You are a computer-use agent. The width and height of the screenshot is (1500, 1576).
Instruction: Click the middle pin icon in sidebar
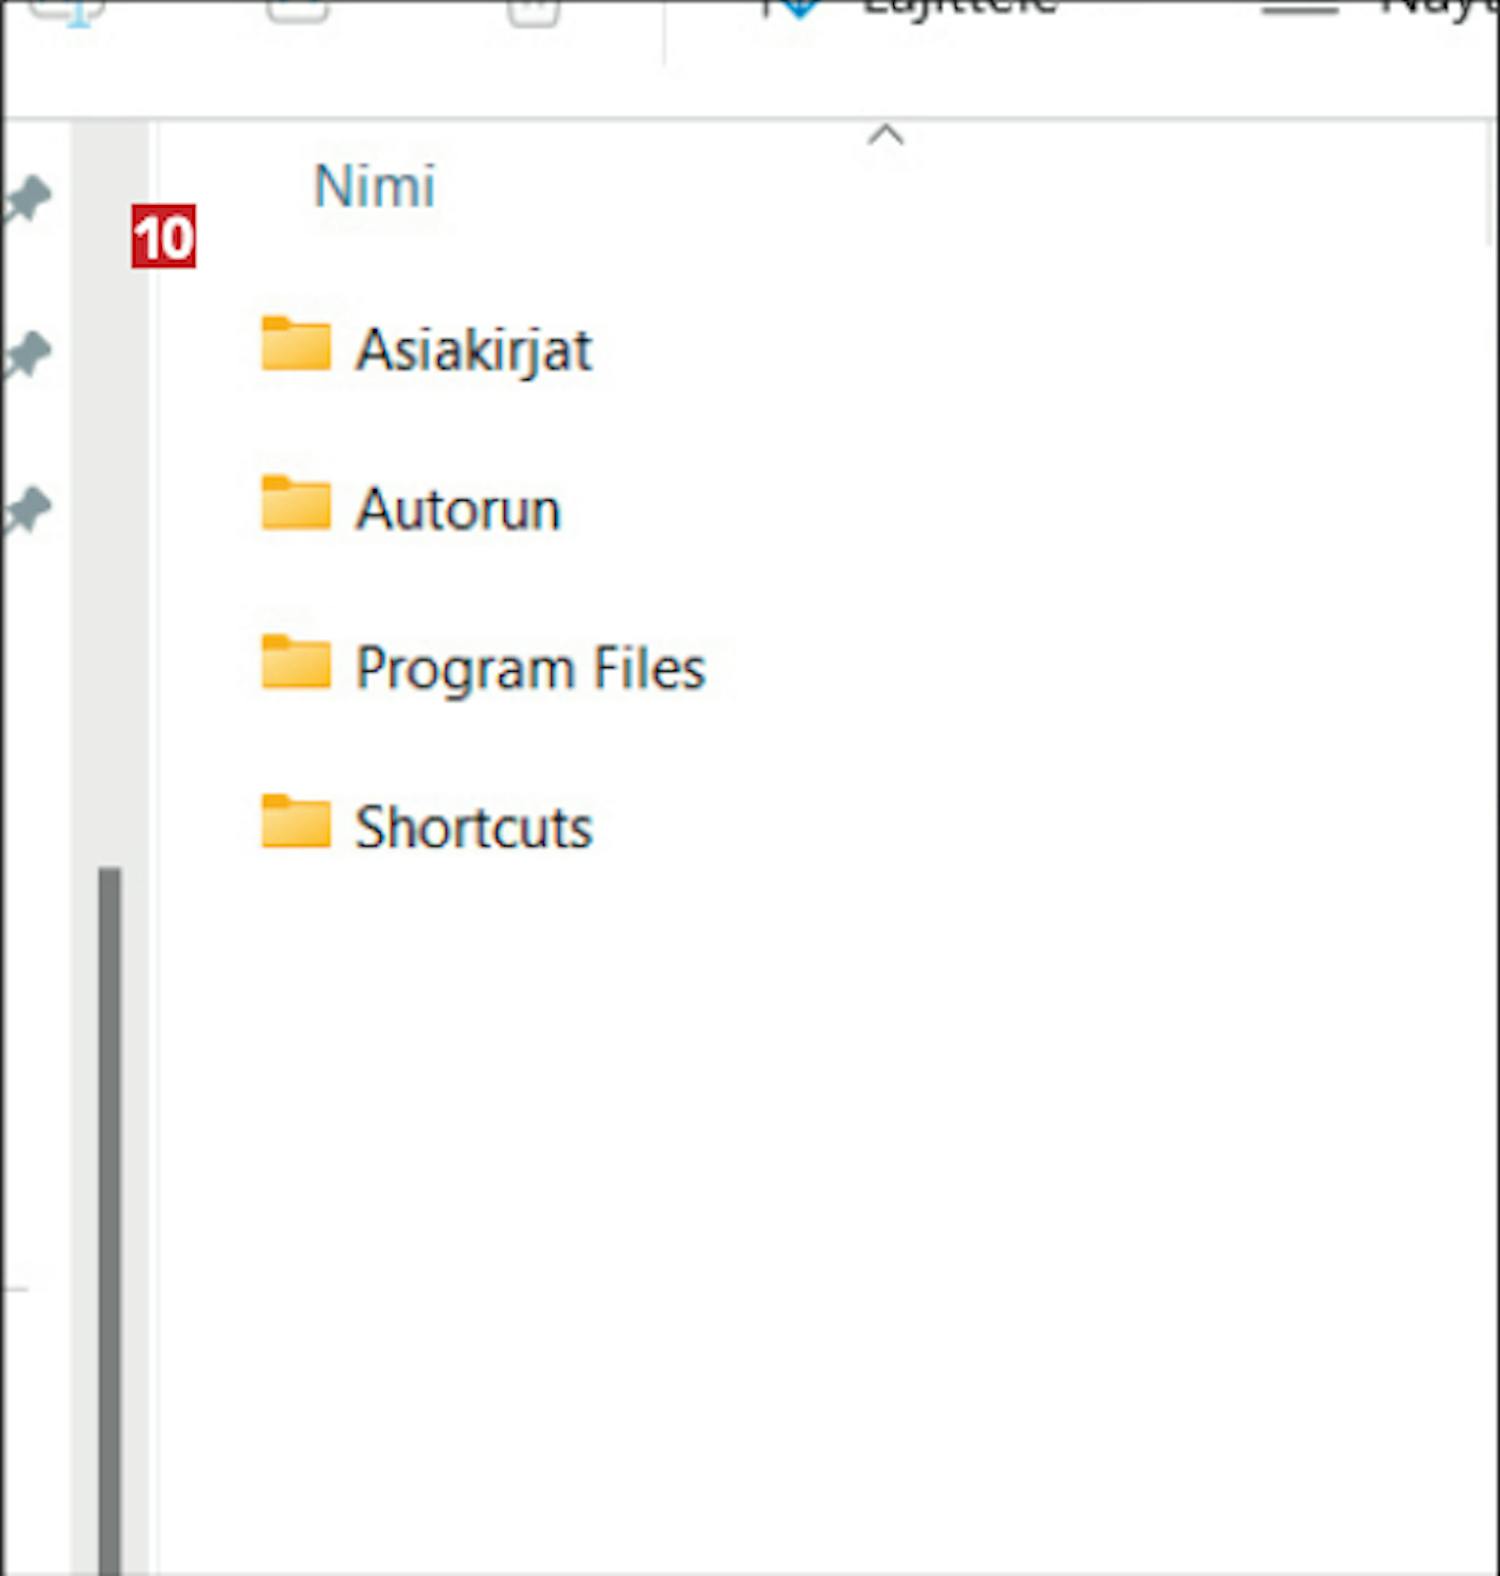27,355
